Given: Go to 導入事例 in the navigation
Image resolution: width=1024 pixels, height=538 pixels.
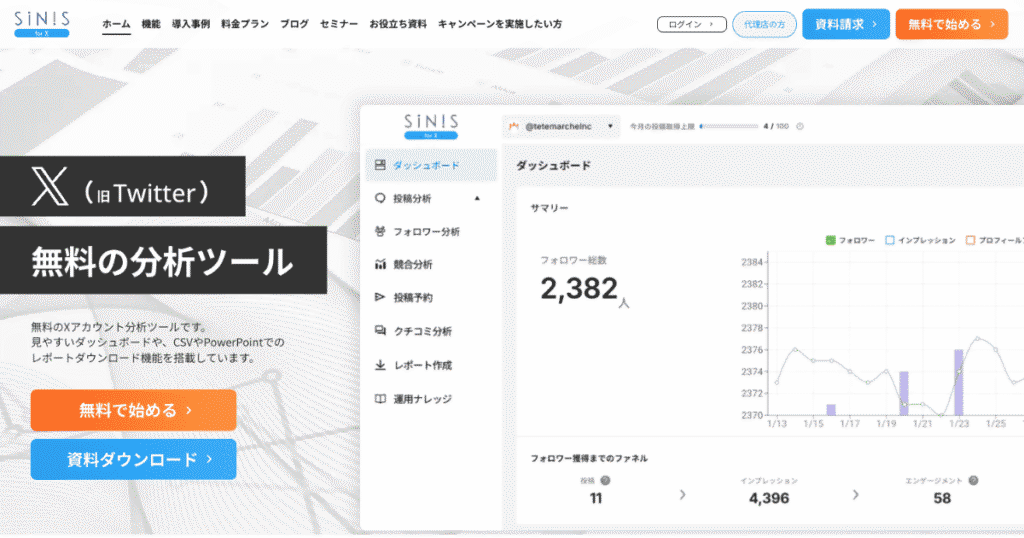Looking at the screenshot, I should coord(191,24).
